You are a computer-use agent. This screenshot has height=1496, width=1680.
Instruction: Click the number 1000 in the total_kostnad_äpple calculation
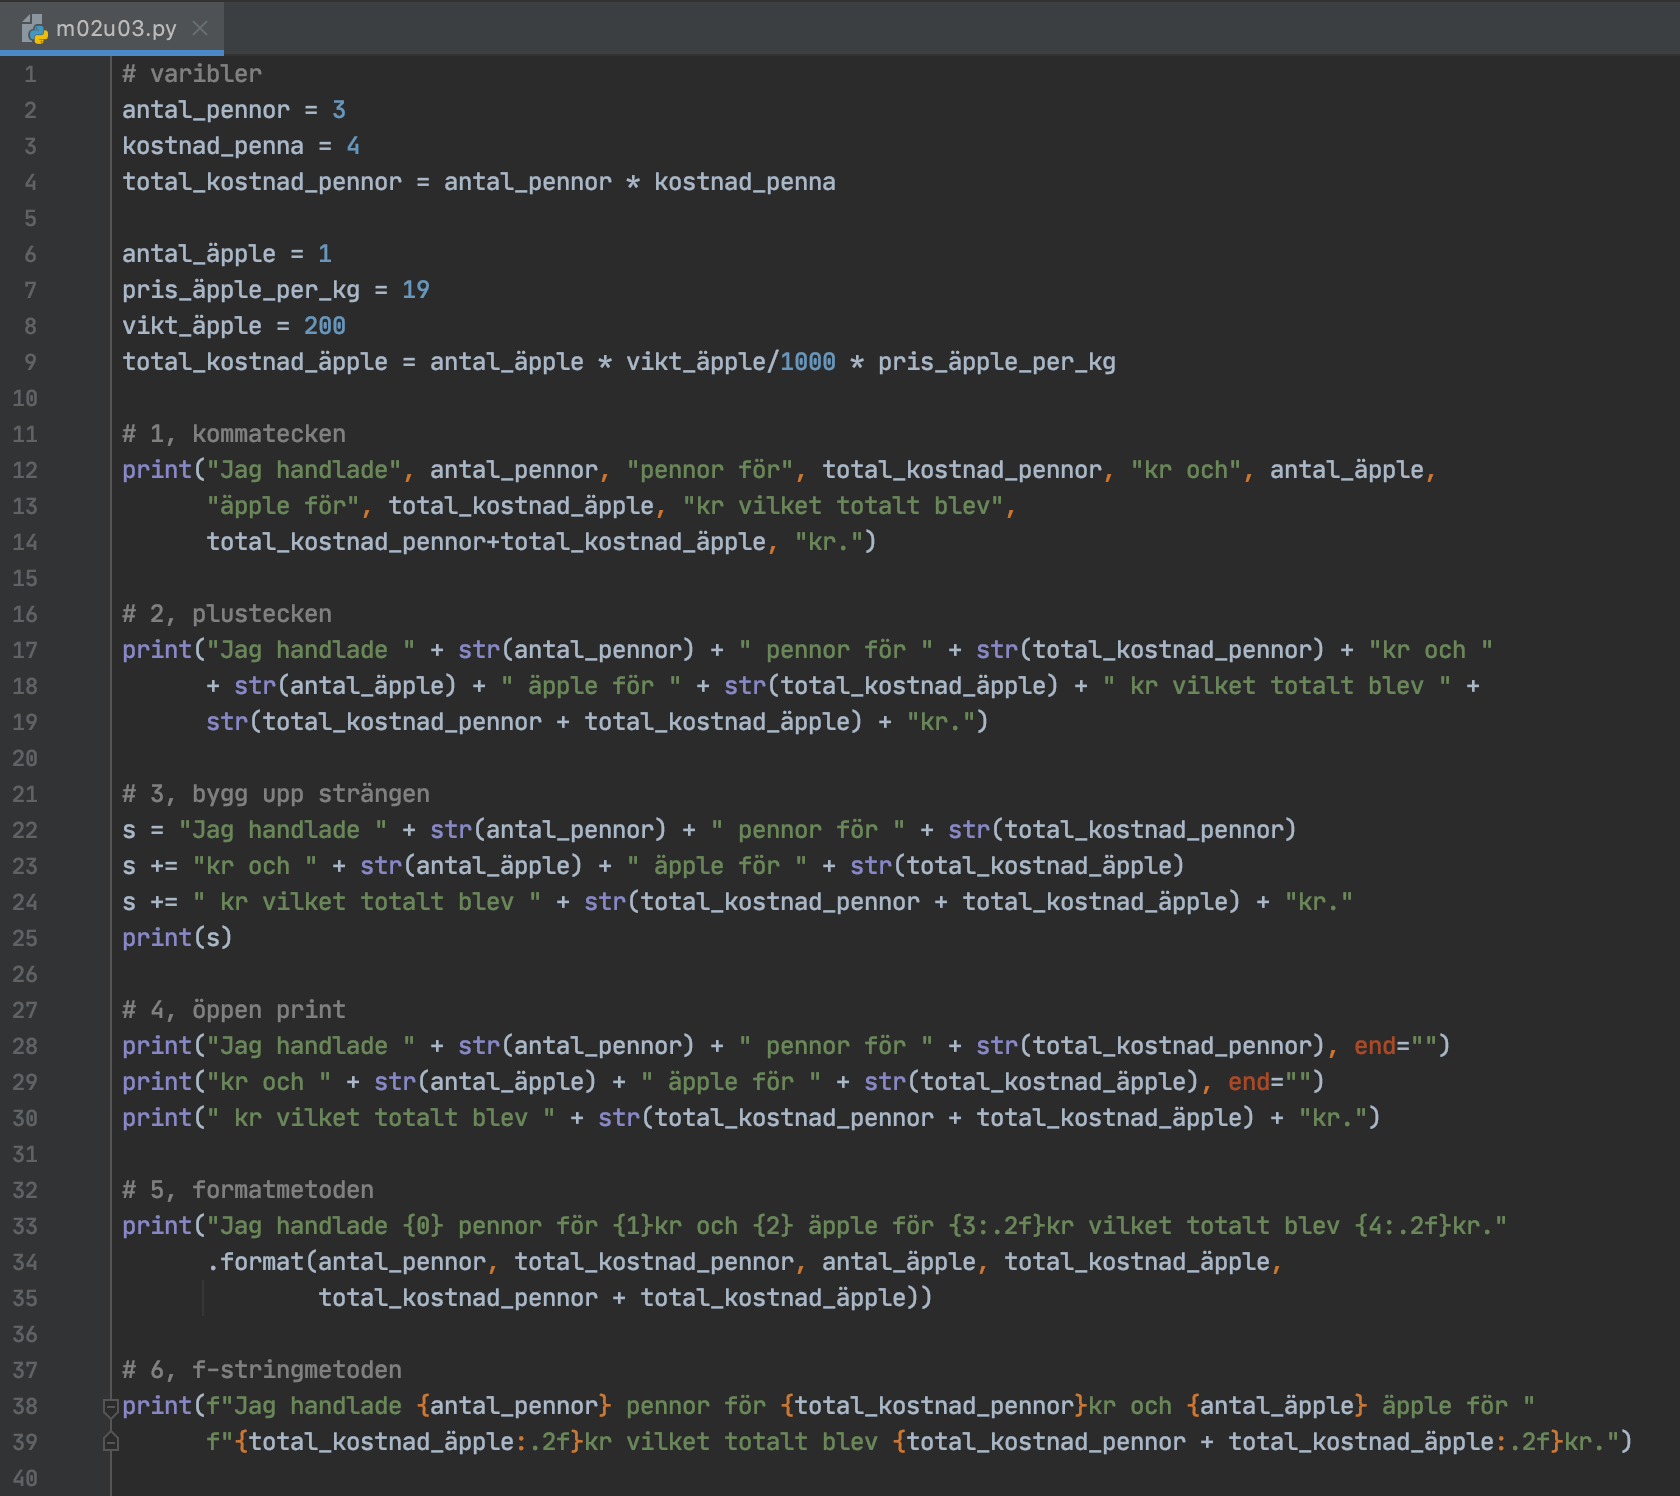coord(807,362)
